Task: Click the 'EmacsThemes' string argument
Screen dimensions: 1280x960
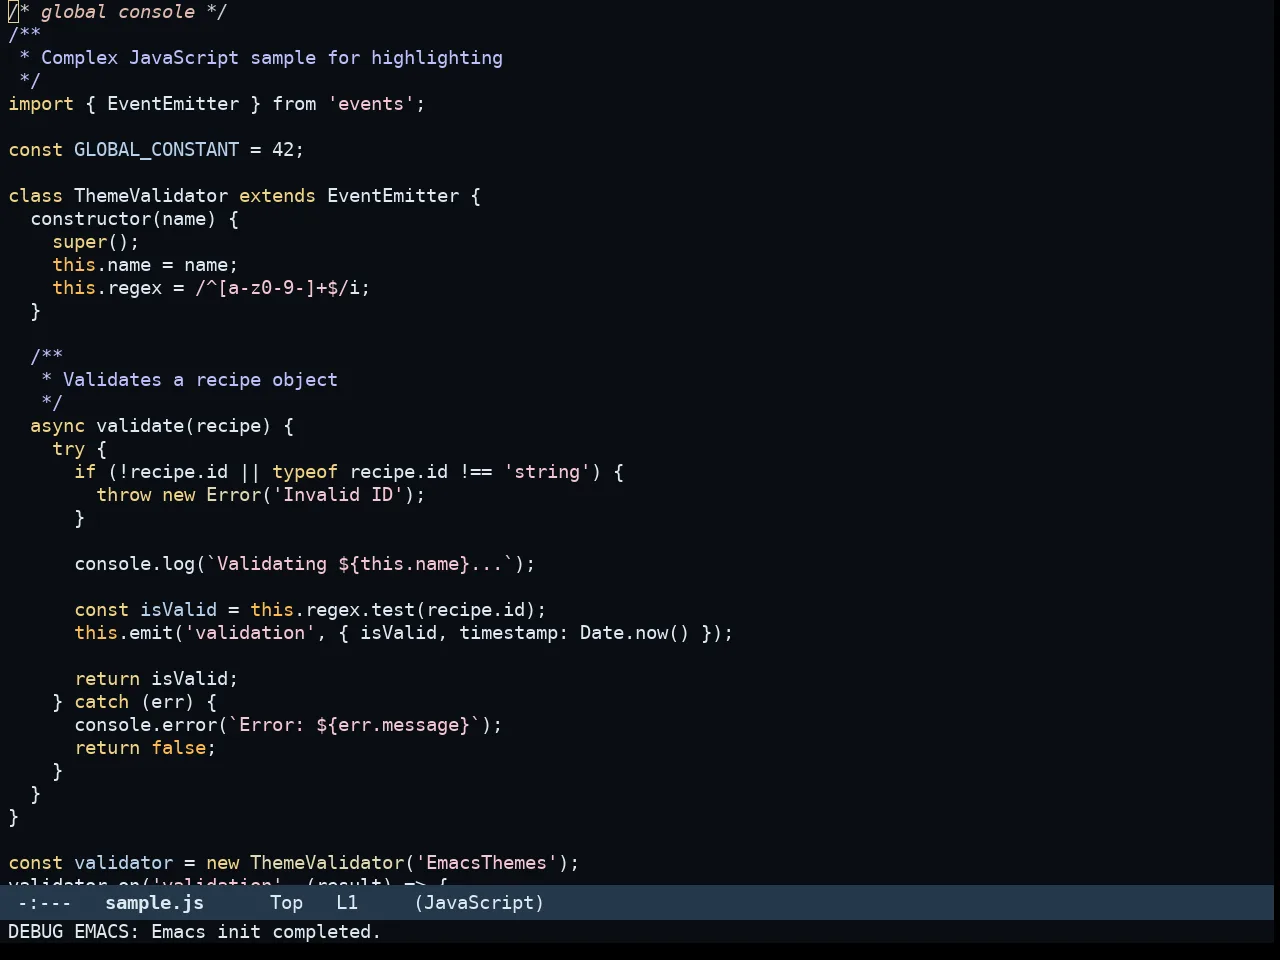Action: 487,862
